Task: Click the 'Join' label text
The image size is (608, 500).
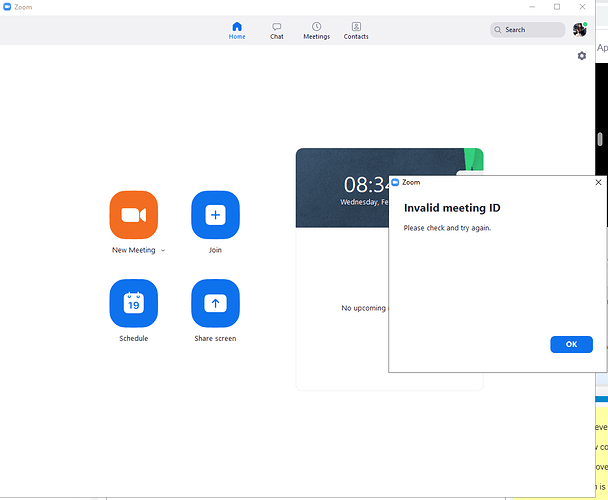Action: click(x=215, y=250)
